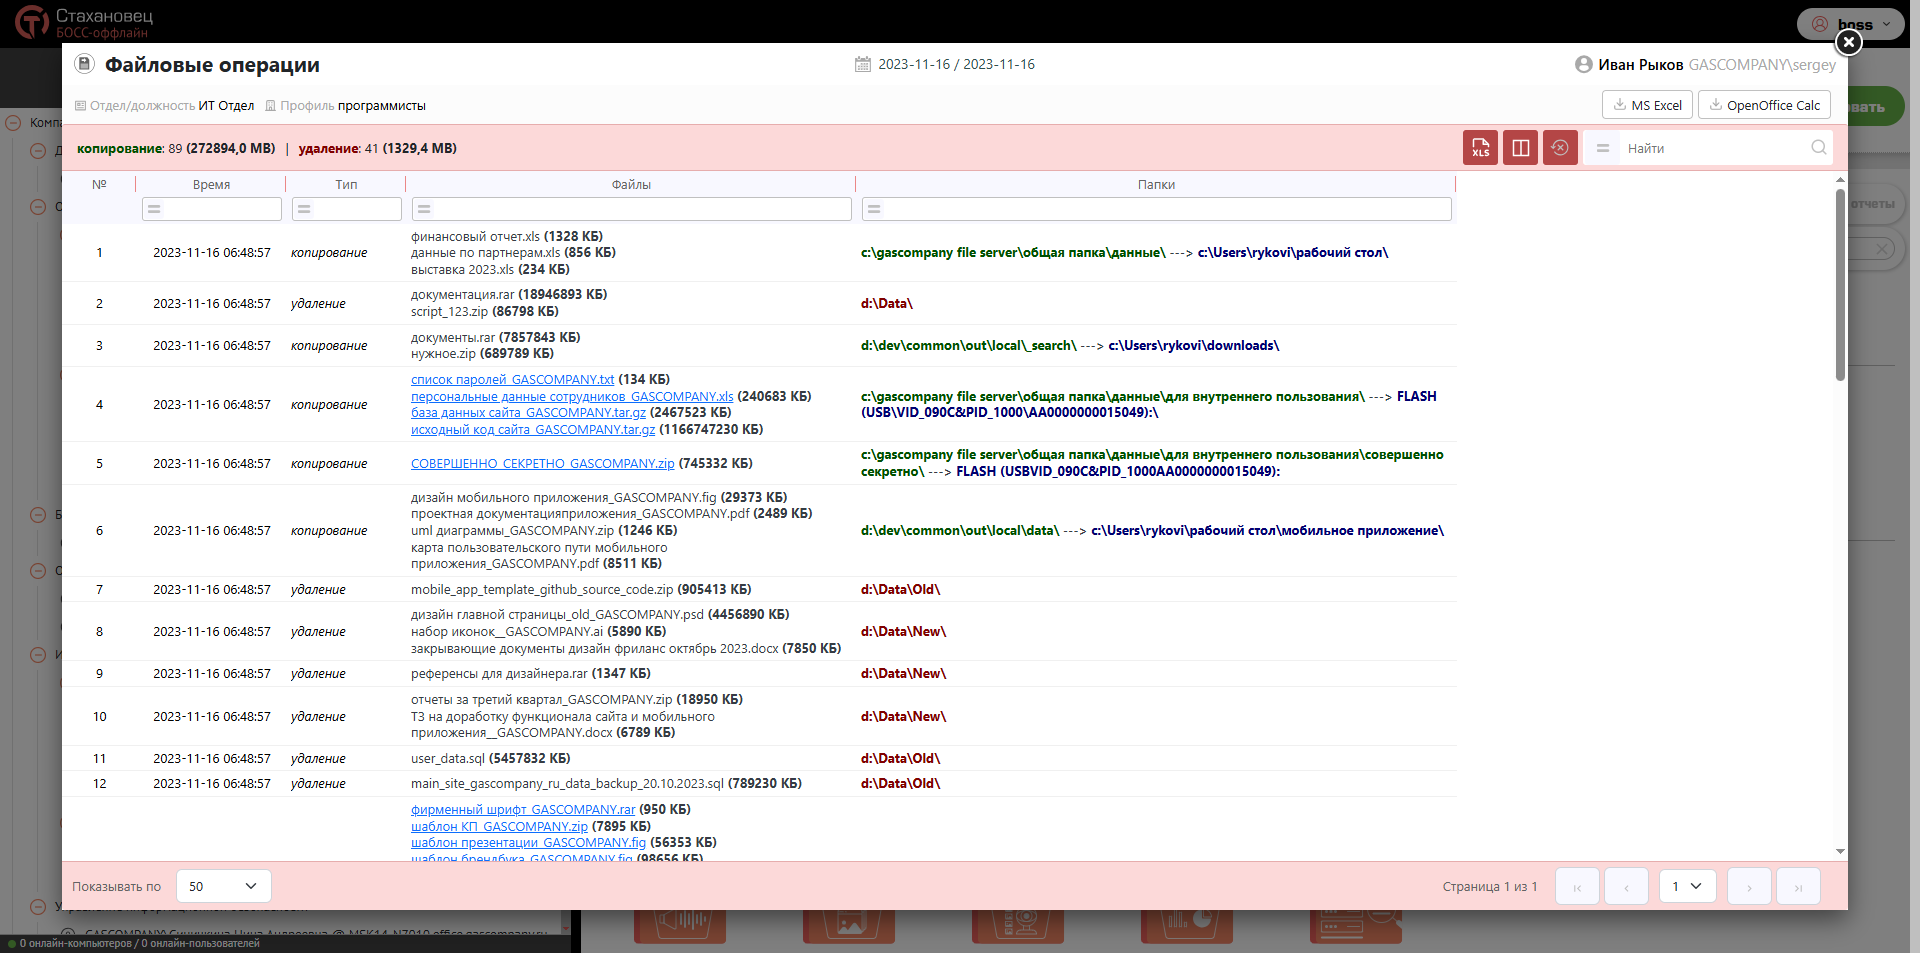Click the reset filters icon
1920x953 pixels.
pyautogui.click(x=1560, y=148)
